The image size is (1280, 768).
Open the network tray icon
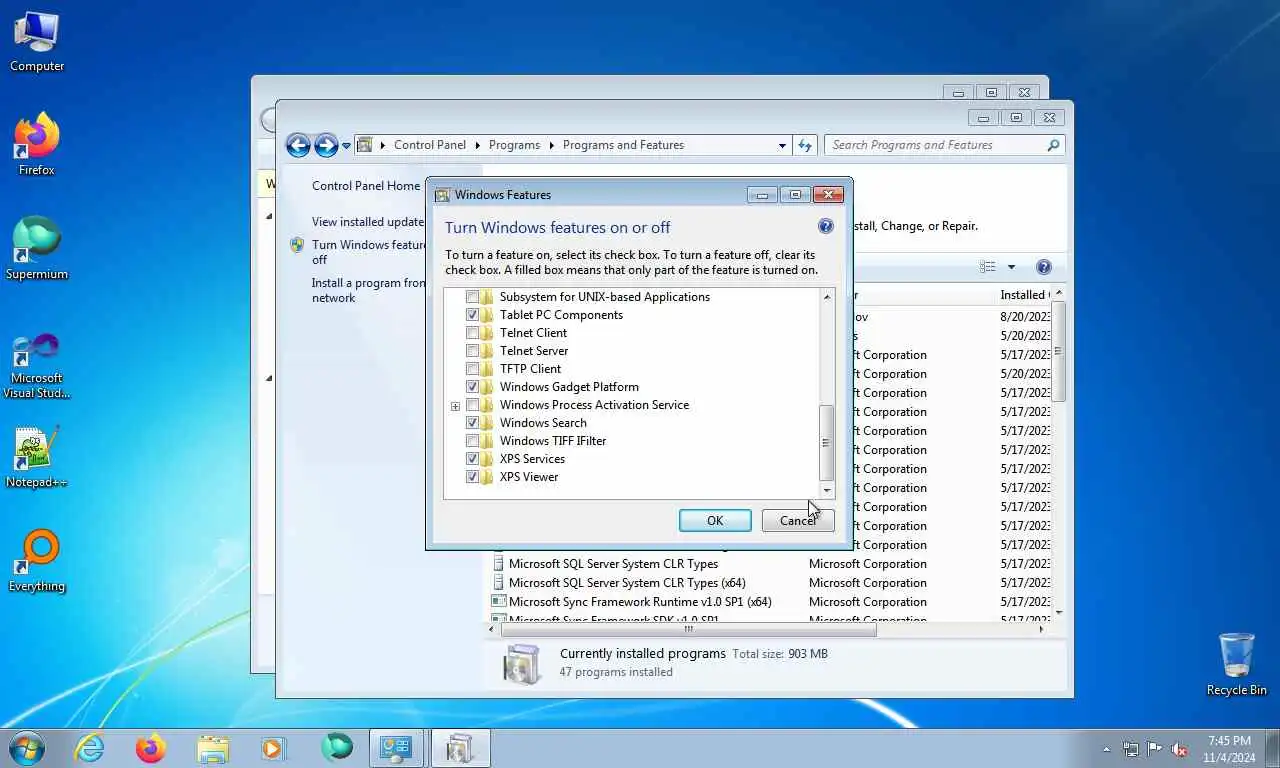[1131, 748]
